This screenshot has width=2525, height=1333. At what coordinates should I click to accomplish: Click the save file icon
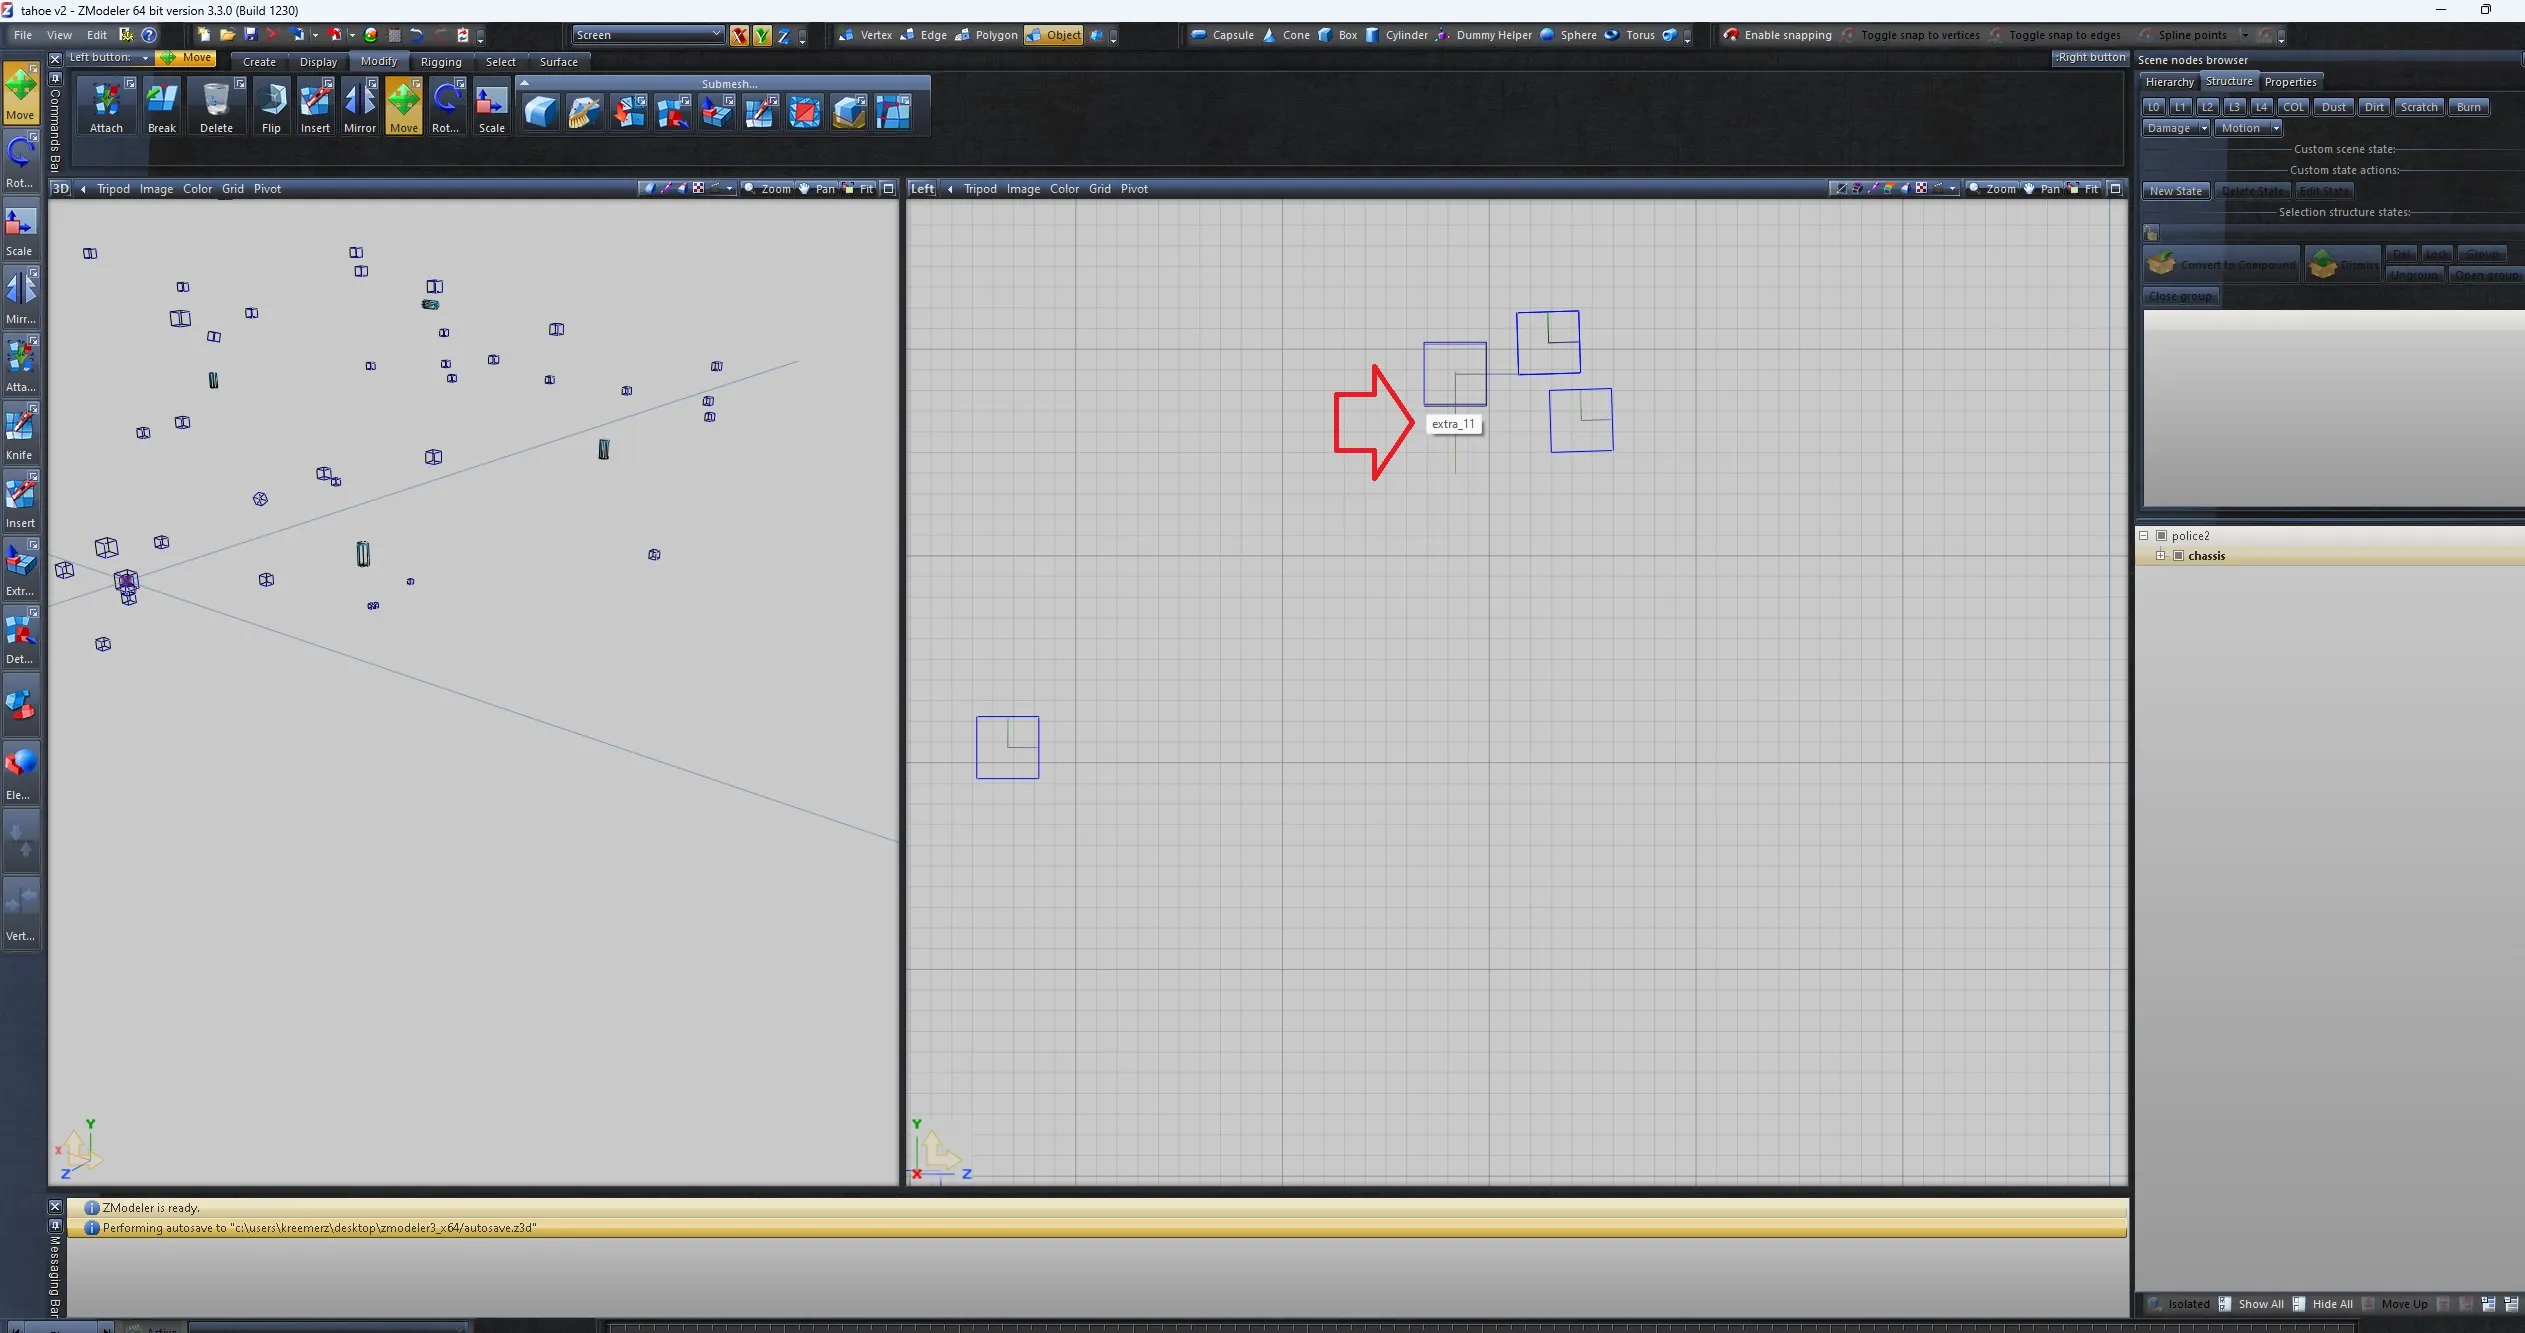click(x=251, y=35)
